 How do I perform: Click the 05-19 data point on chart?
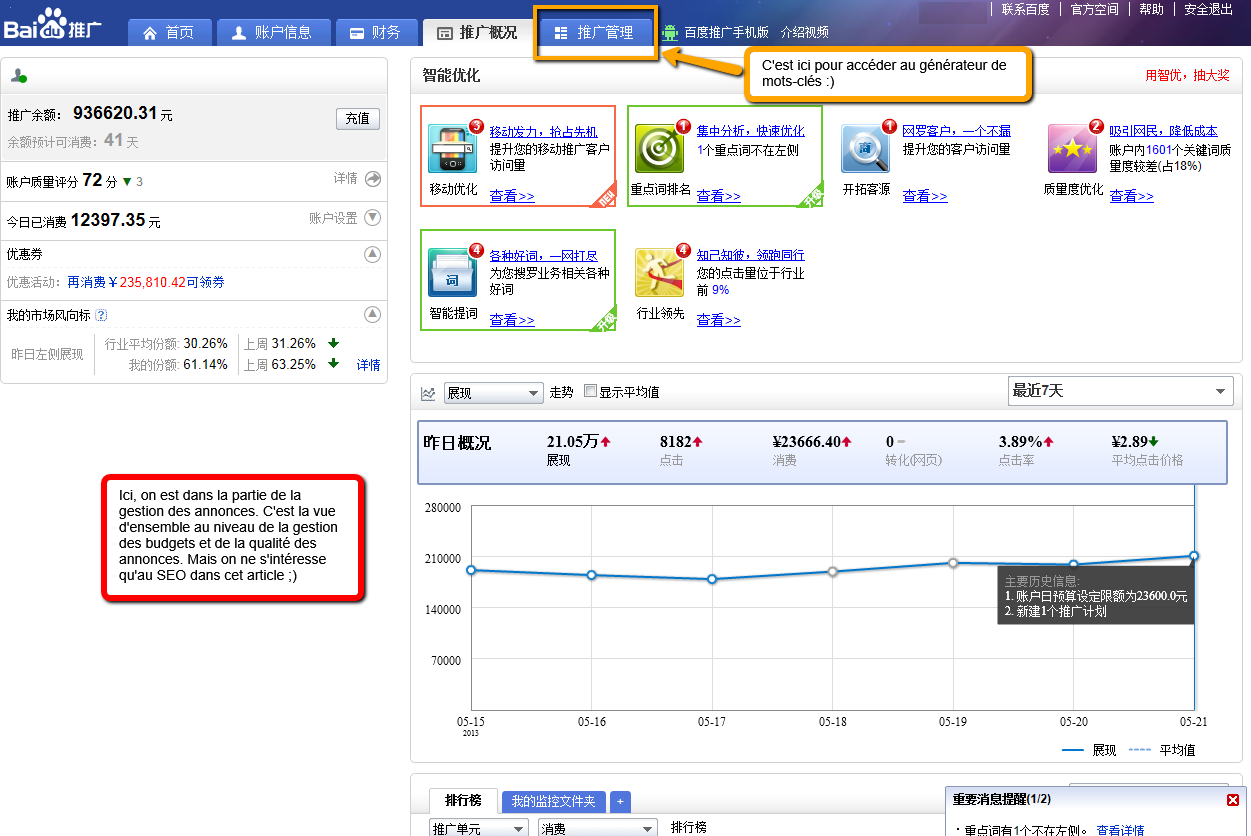pos(953,563)
